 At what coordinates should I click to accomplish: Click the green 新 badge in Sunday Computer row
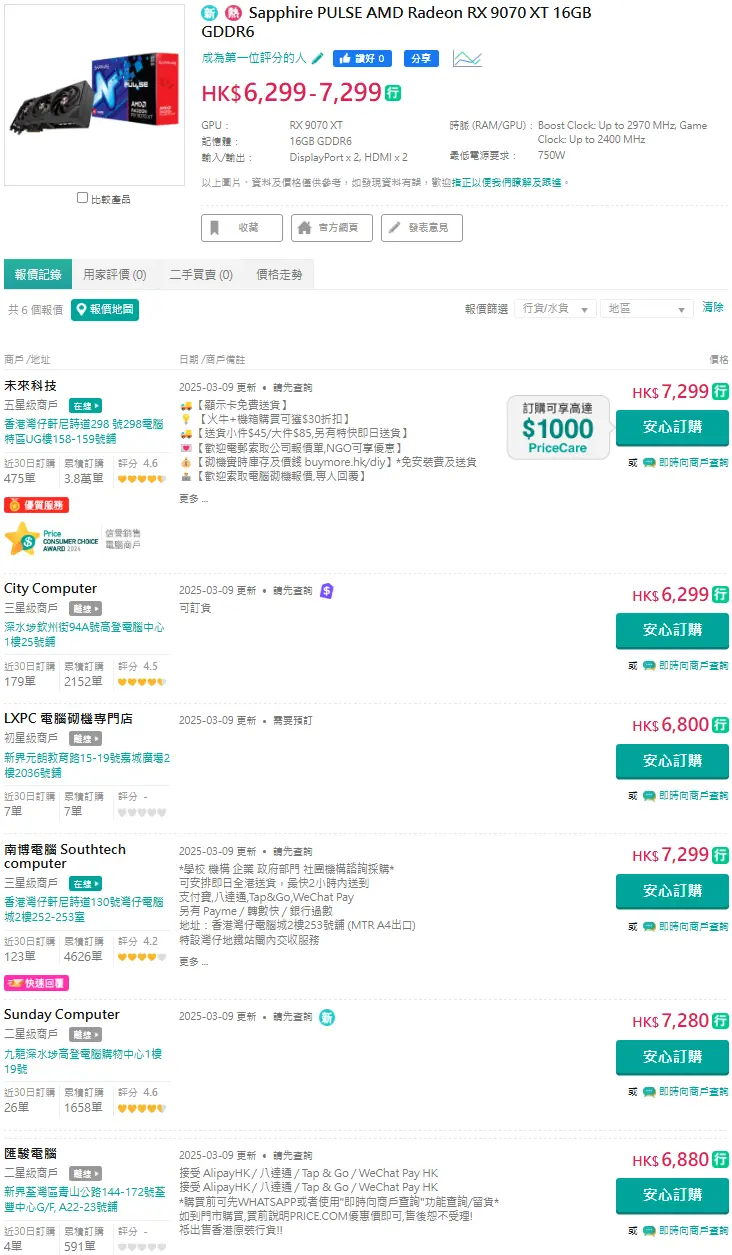tap(327, 1017)
